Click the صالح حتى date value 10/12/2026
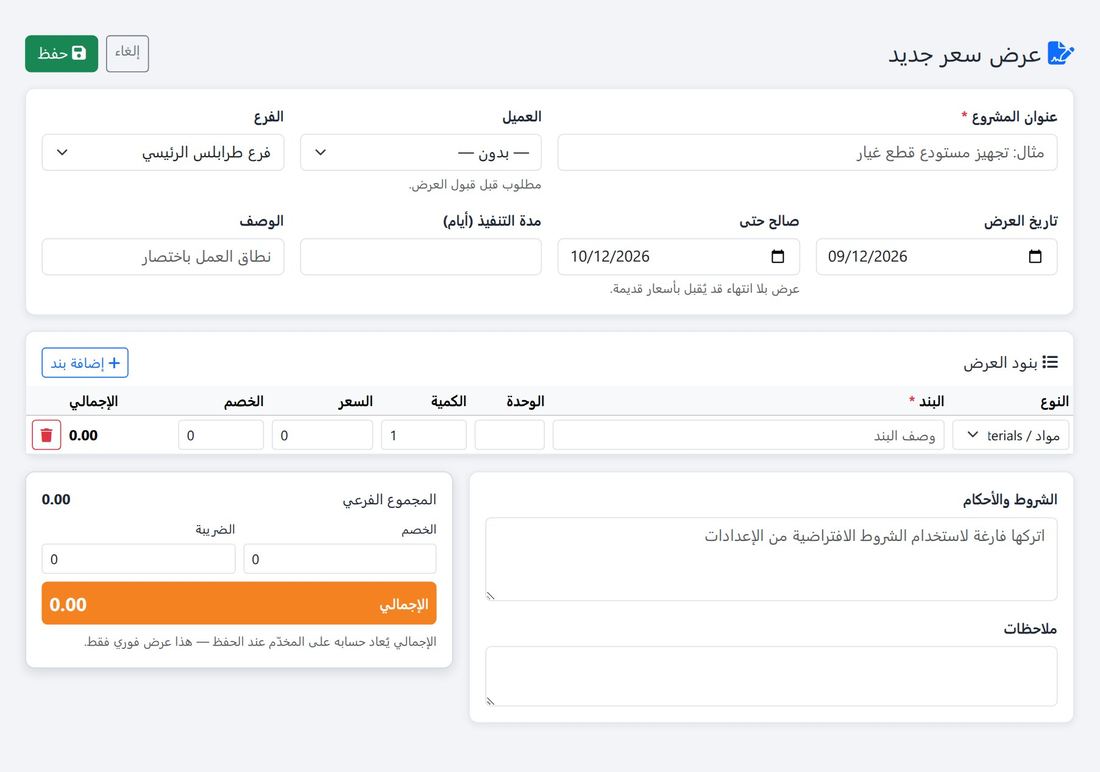This screenshot has width=1100, height=772. [610, 256]
